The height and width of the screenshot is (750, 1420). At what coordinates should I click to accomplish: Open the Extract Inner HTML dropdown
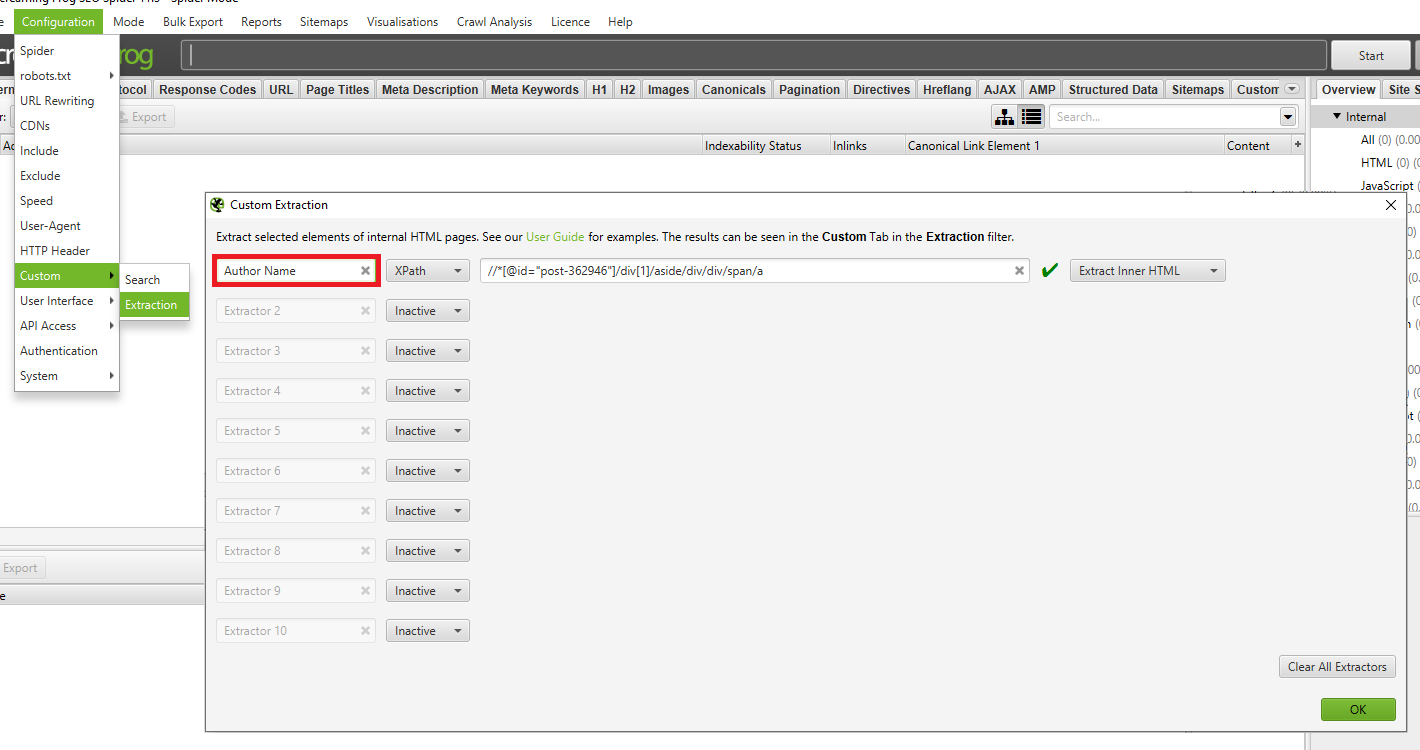(x=1147, y=271)
